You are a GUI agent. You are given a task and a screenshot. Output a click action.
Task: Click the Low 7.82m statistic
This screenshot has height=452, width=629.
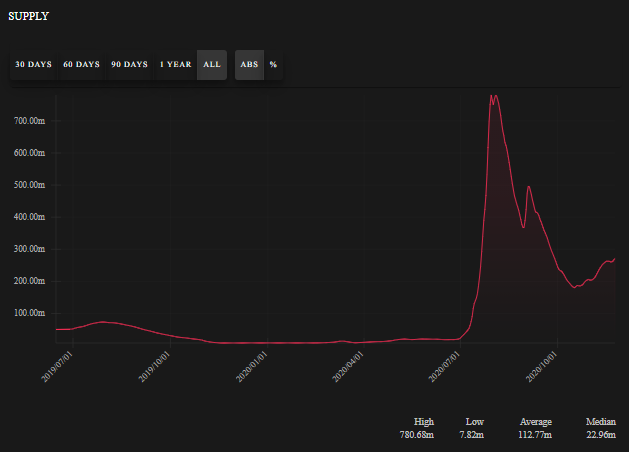(472, 428)
